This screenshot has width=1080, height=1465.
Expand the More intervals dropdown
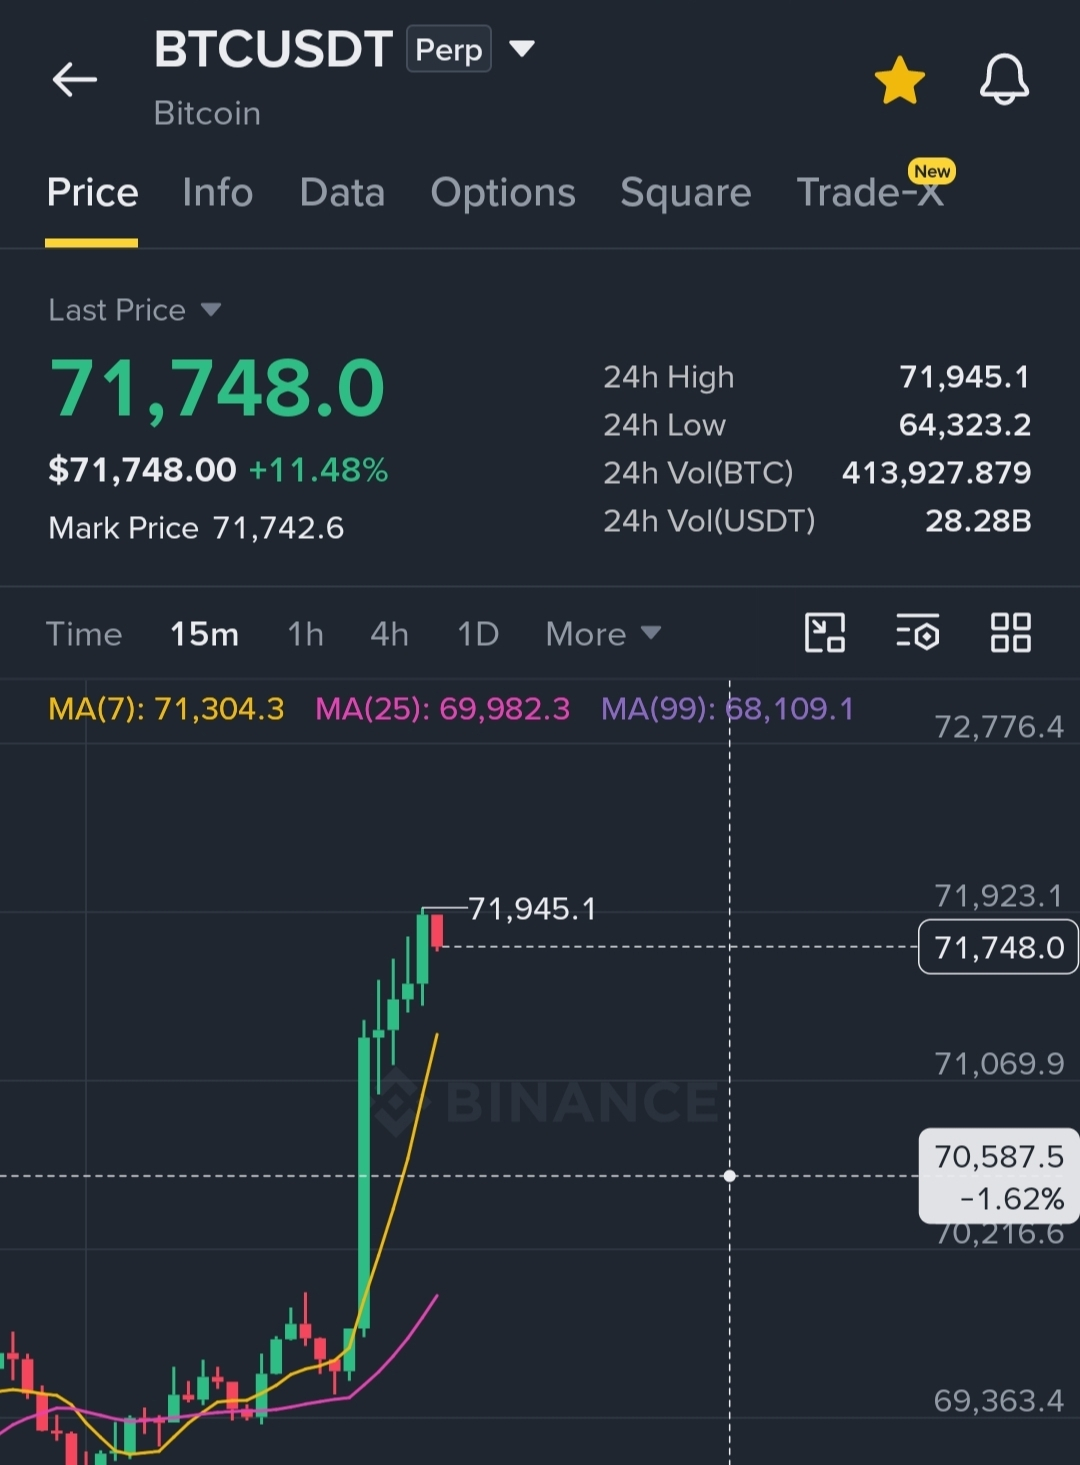coord(603,634)
